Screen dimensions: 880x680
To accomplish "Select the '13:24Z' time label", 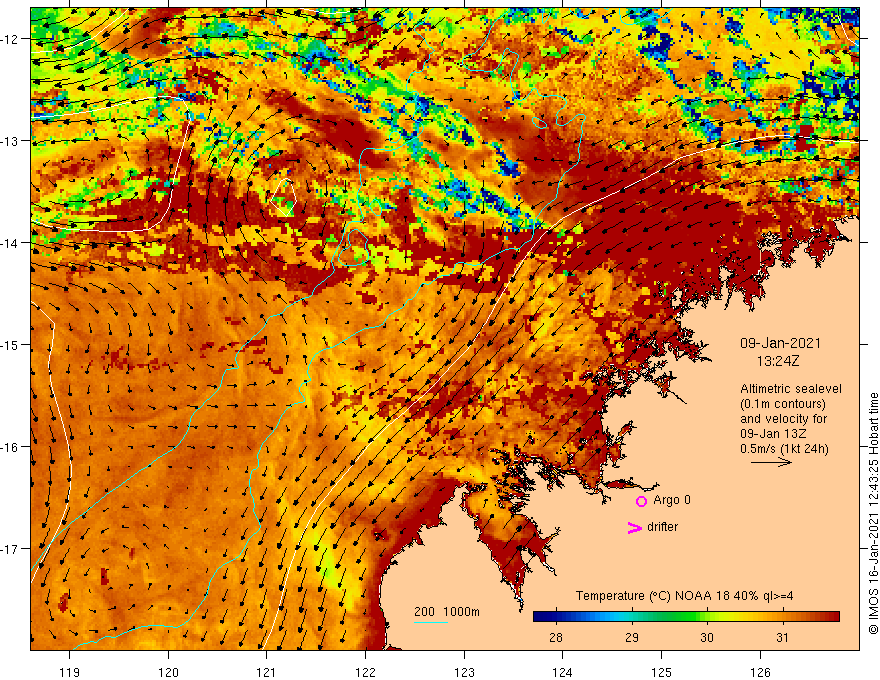I will [778, 361].
